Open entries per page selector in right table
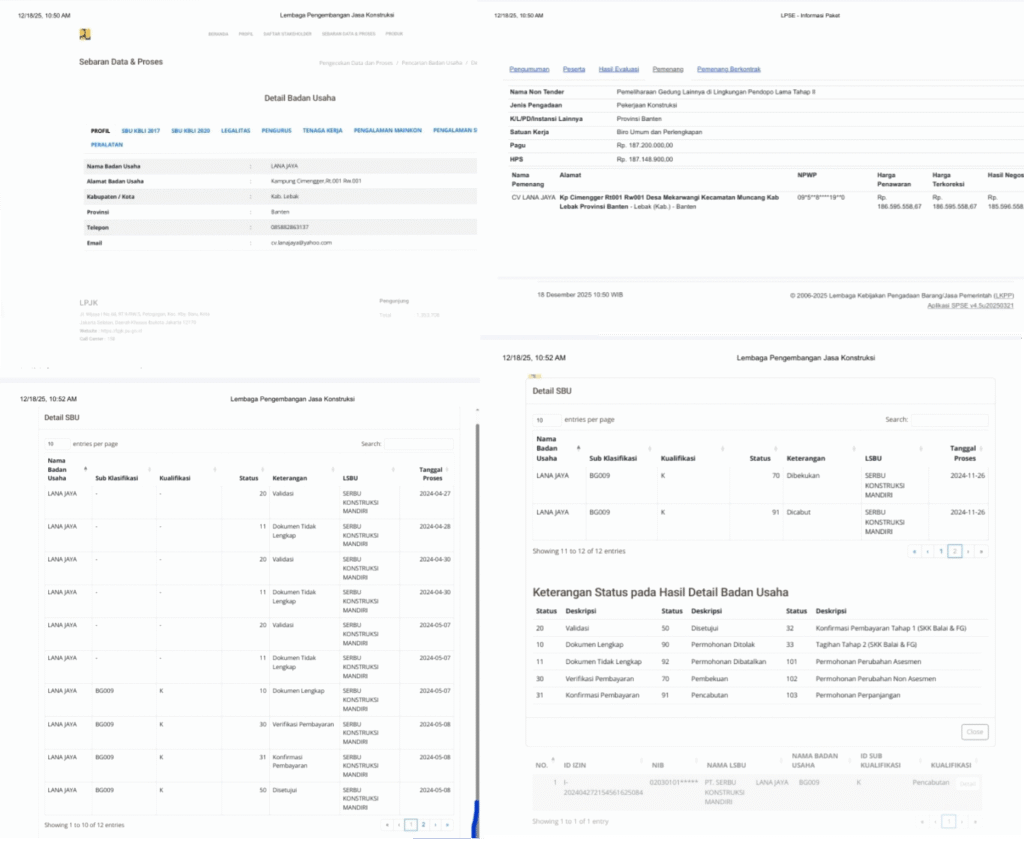This screenshot has height=841, width=1024. 546,420
